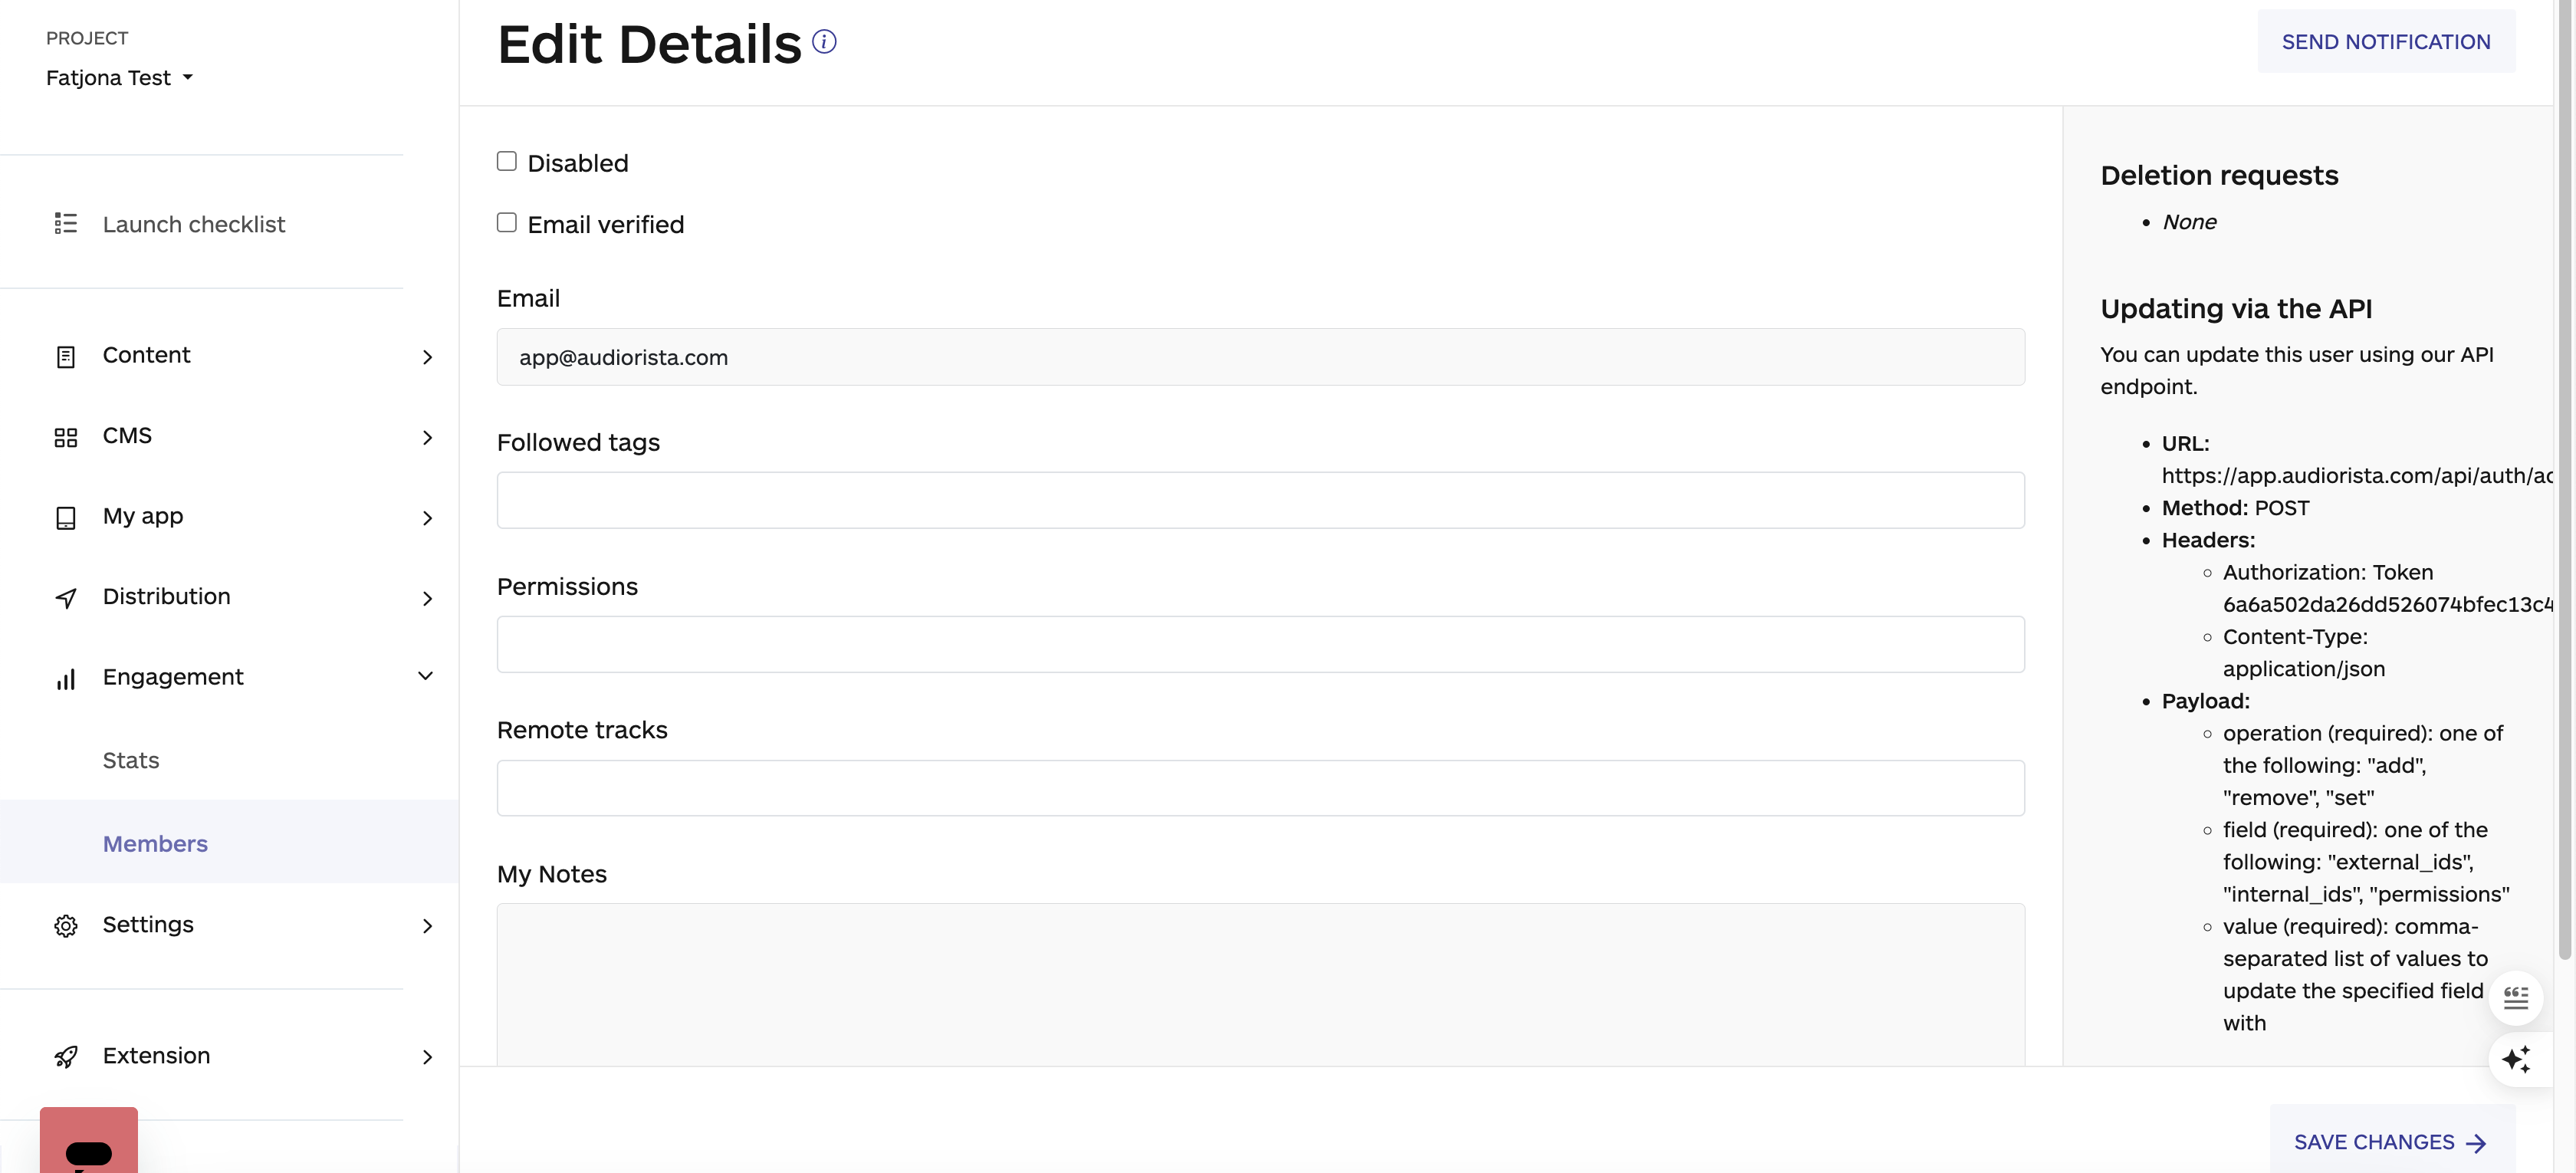The image size is (2576, 1173).
Task: Open the changelog quotes icon bottom right
Action: coord(2518,997)
